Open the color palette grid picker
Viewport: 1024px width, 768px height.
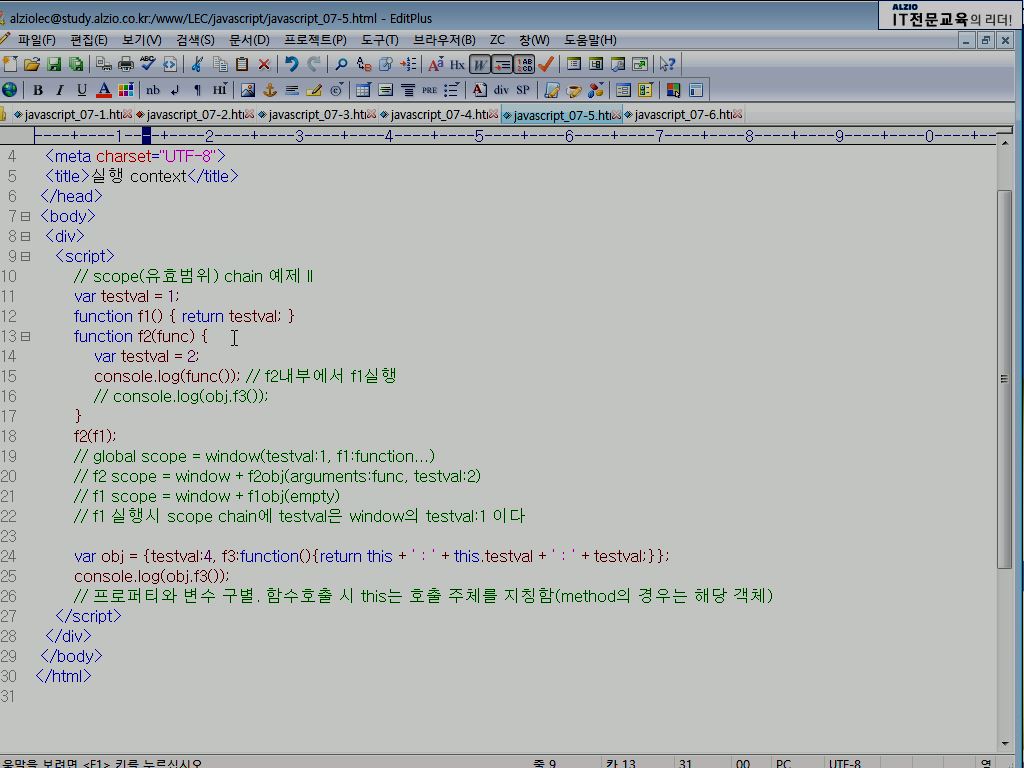tap(125, 90)
